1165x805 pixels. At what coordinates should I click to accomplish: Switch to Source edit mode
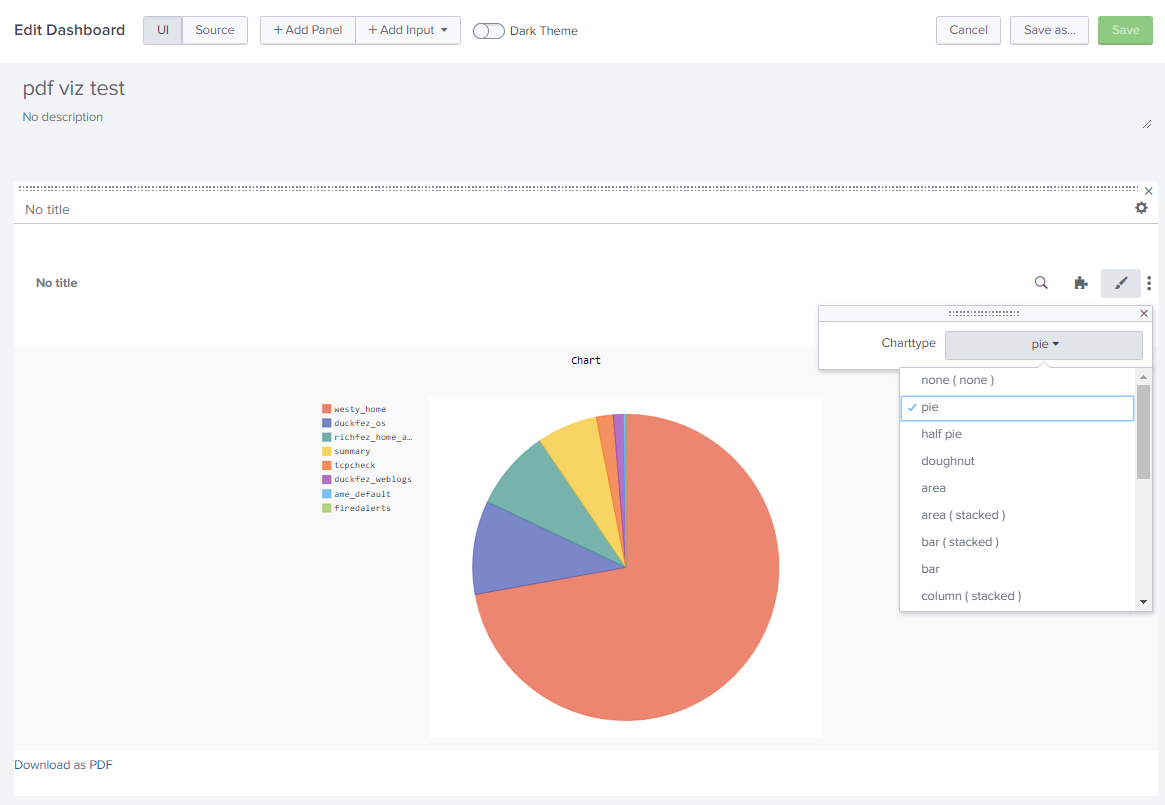tap(215, 30)
